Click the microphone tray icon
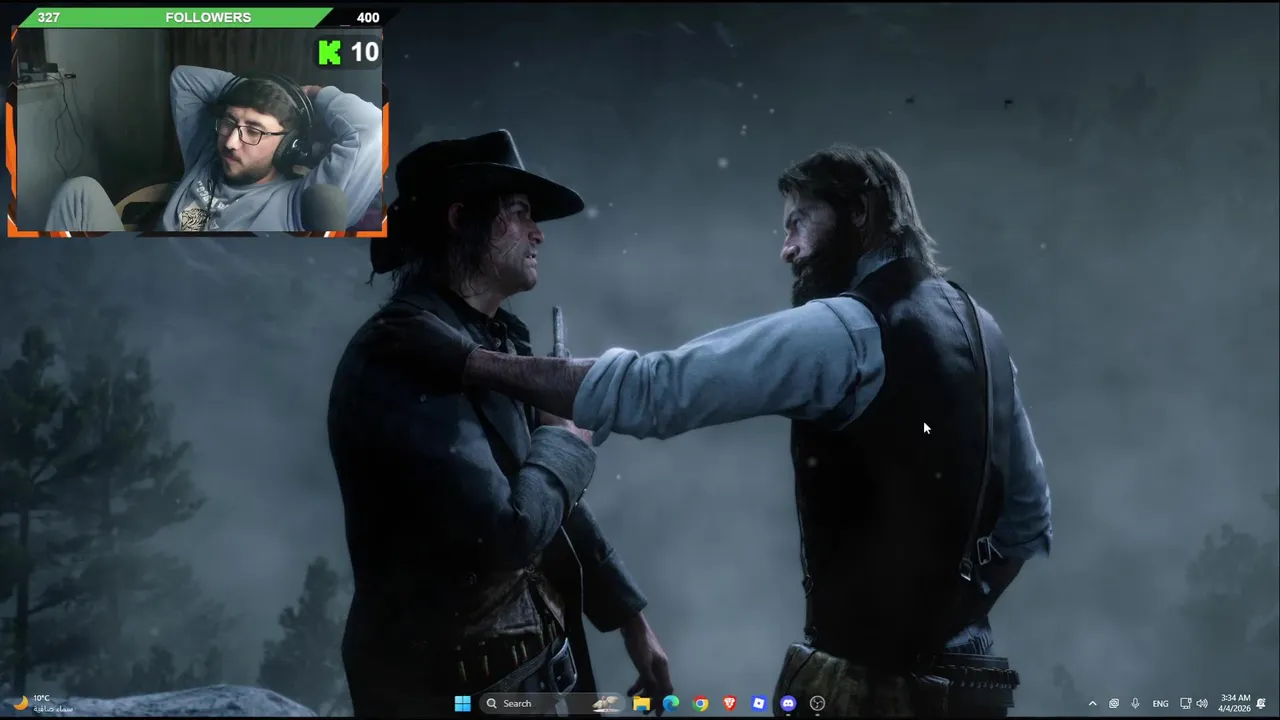1280x720 pixels. click(x=1135, y=703)
